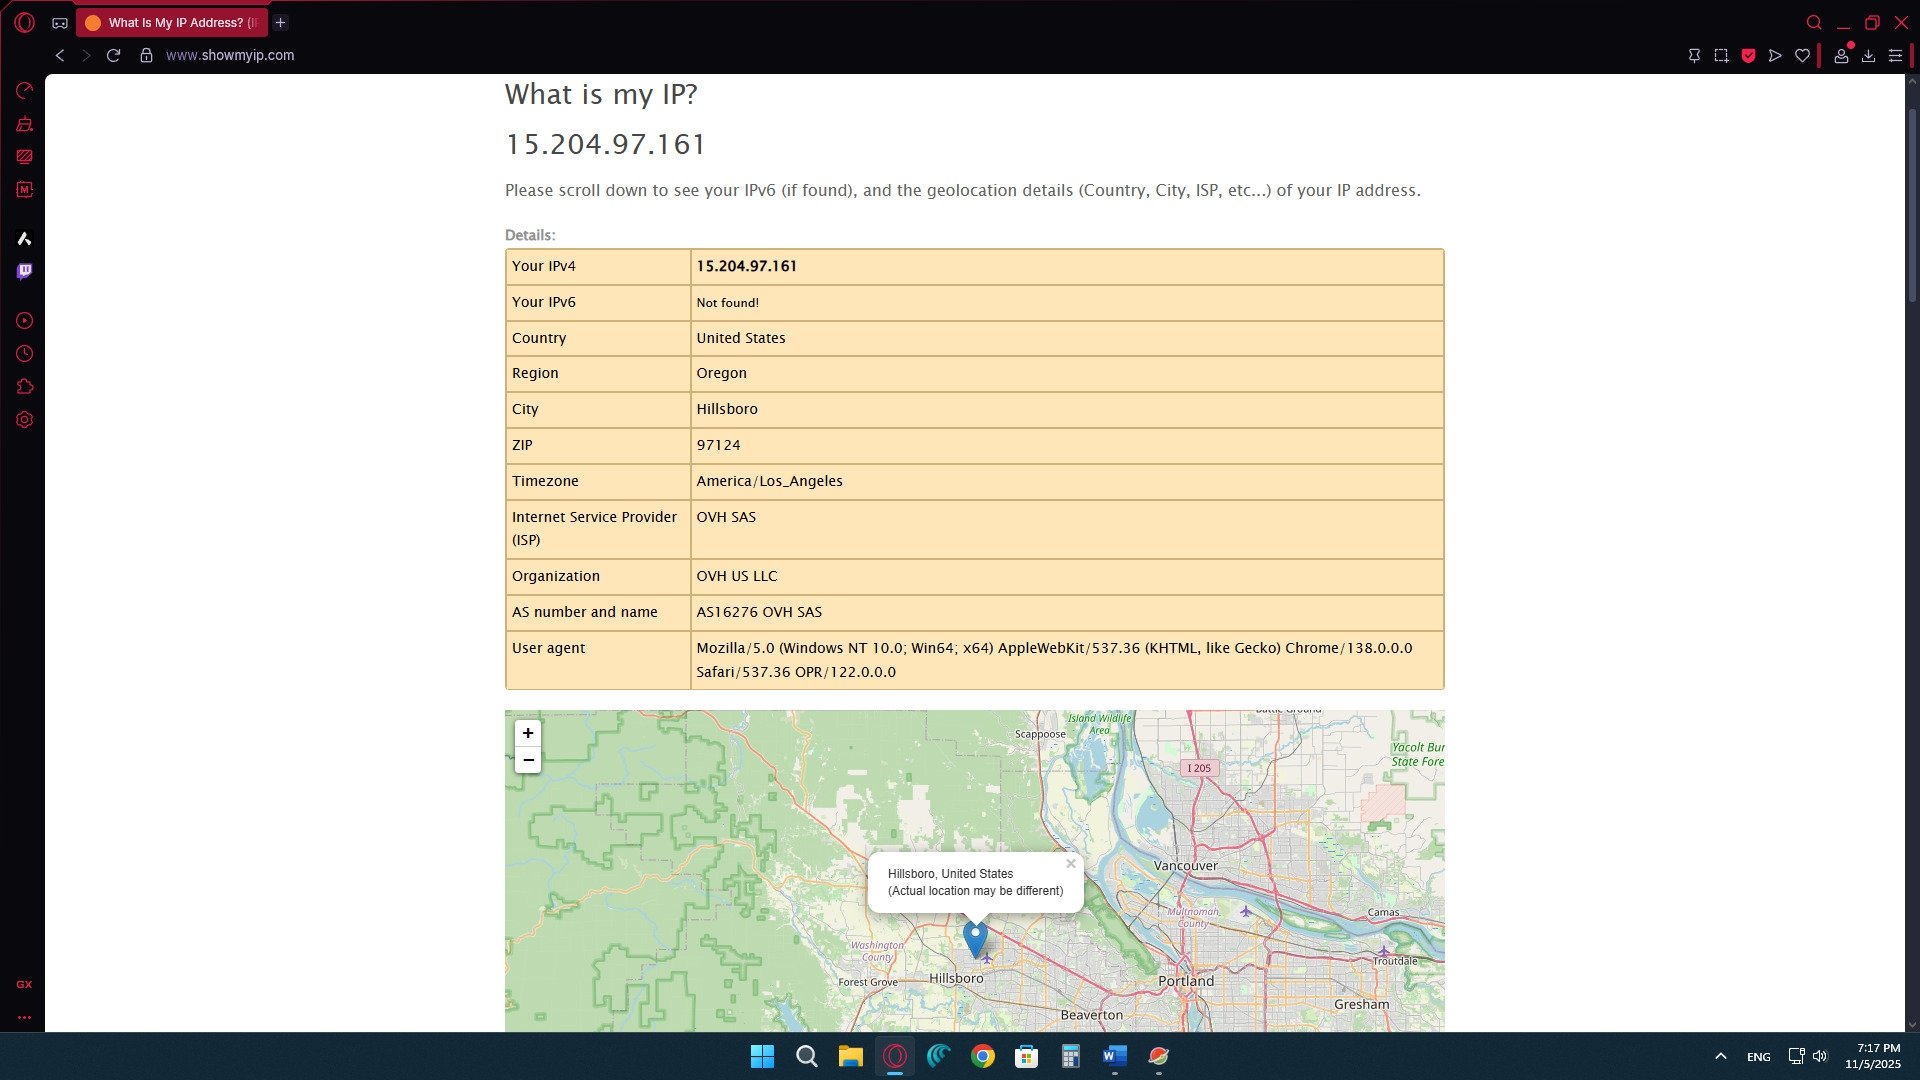
Task: Click the address bar showing www.showmyip.com
Action: [x=230, y=55]
